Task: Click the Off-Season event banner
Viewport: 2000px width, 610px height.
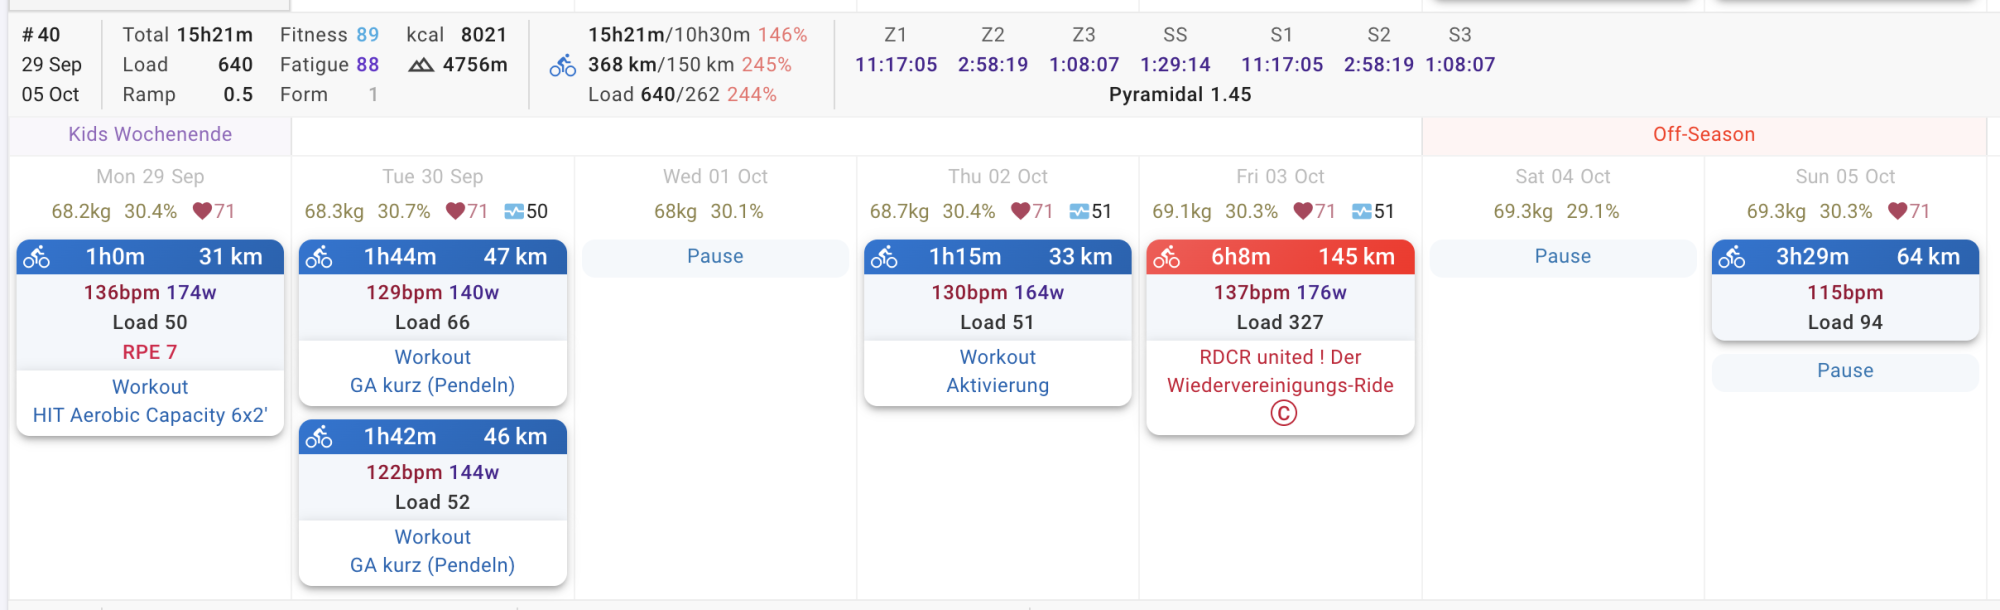Action: click(1703, 135)
